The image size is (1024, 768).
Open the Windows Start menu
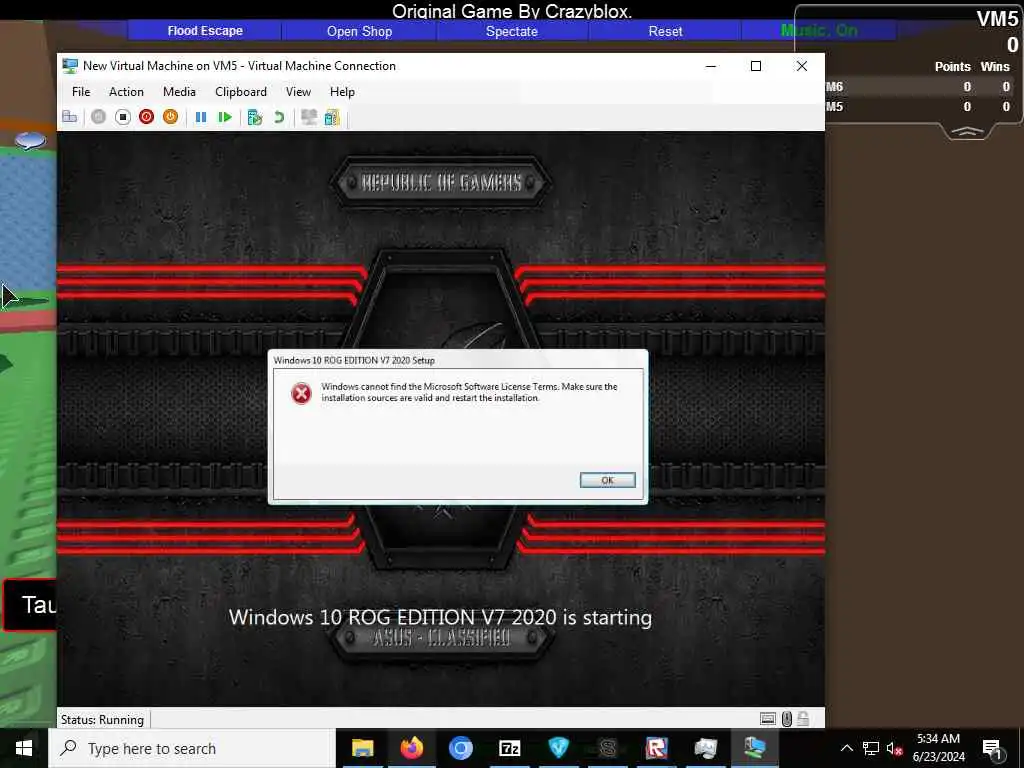[x=24, y=748]
